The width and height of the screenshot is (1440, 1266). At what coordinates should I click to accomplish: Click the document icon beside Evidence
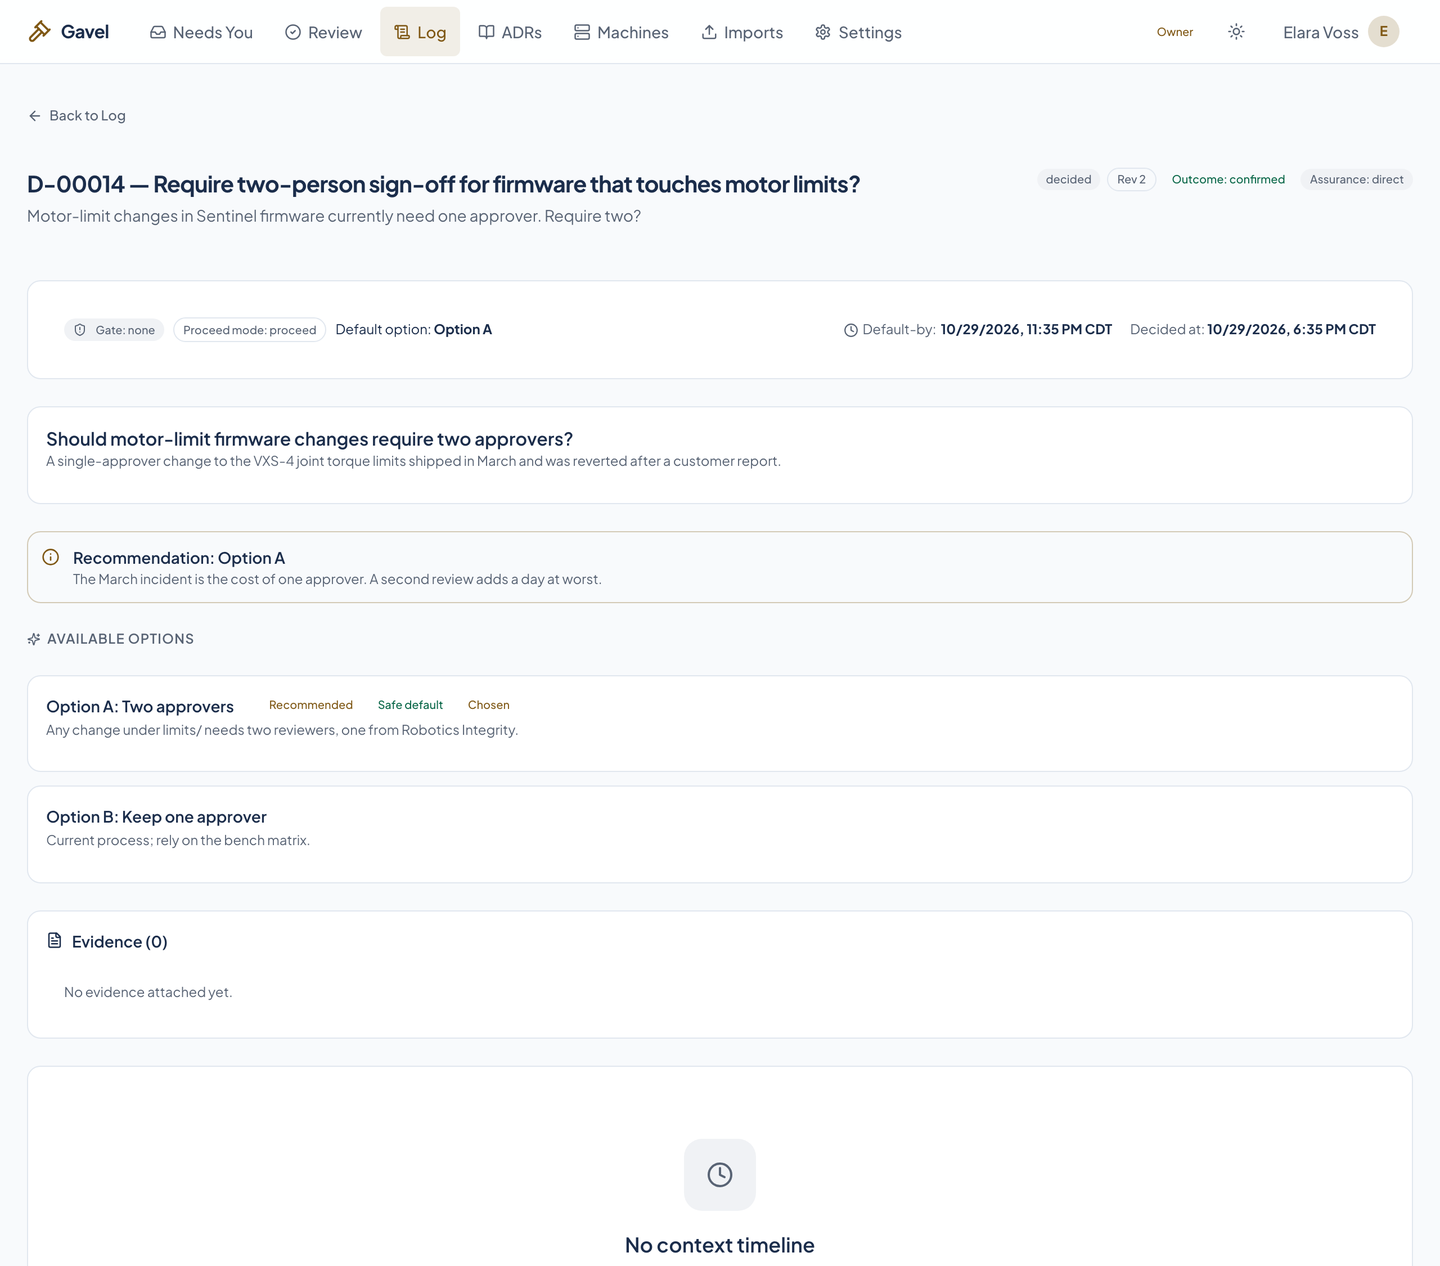point(55,940)
